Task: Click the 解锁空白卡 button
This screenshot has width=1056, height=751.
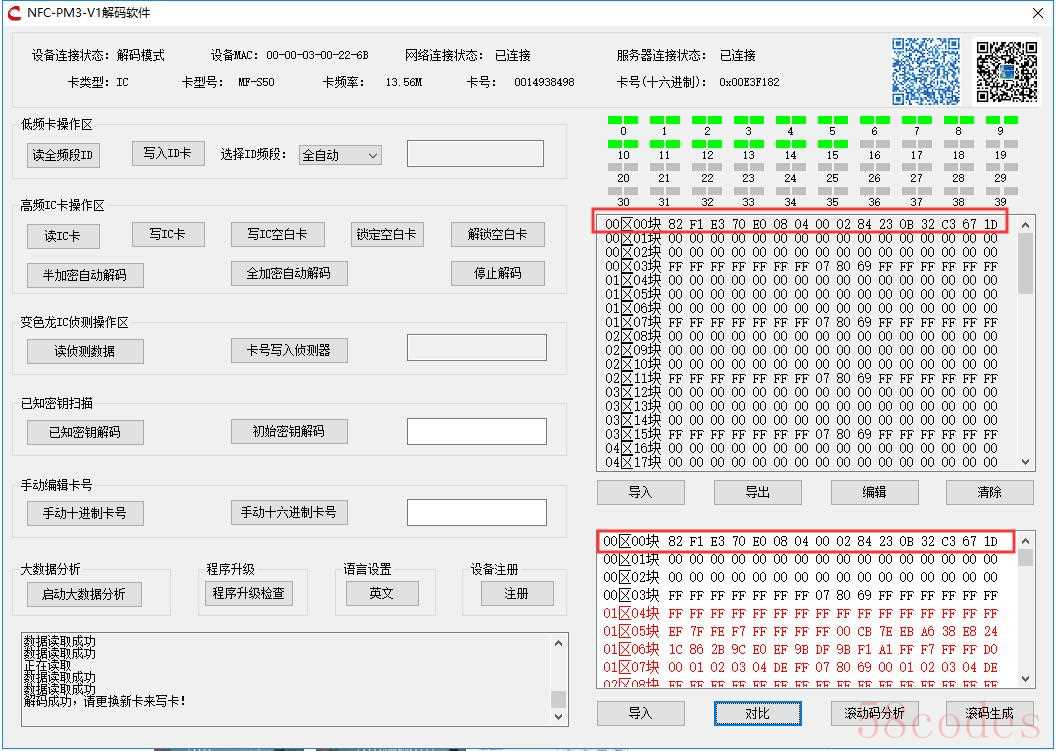Action: tap(498, 234)
